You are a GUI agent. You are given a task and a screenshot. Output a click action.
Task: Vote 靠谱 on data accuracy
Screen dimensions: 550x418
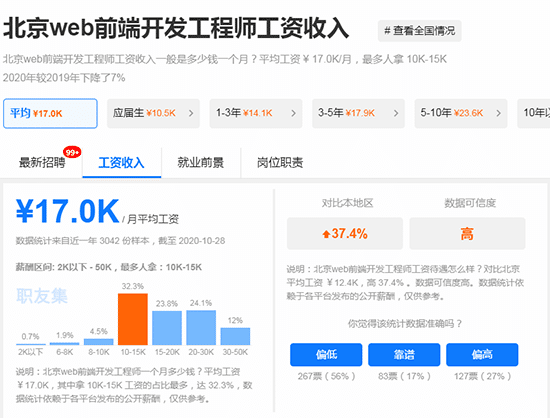(x=404, y=355)
